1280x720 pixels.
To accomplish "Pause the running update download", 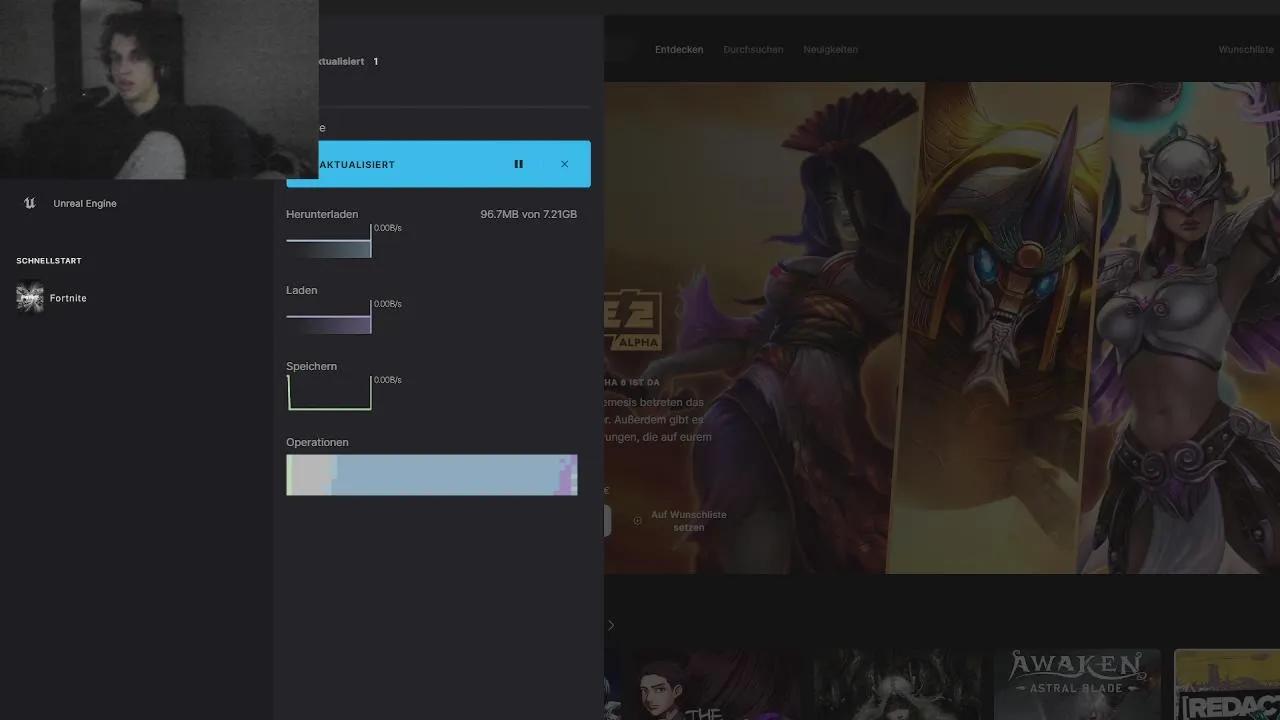I will click(518, 164).
